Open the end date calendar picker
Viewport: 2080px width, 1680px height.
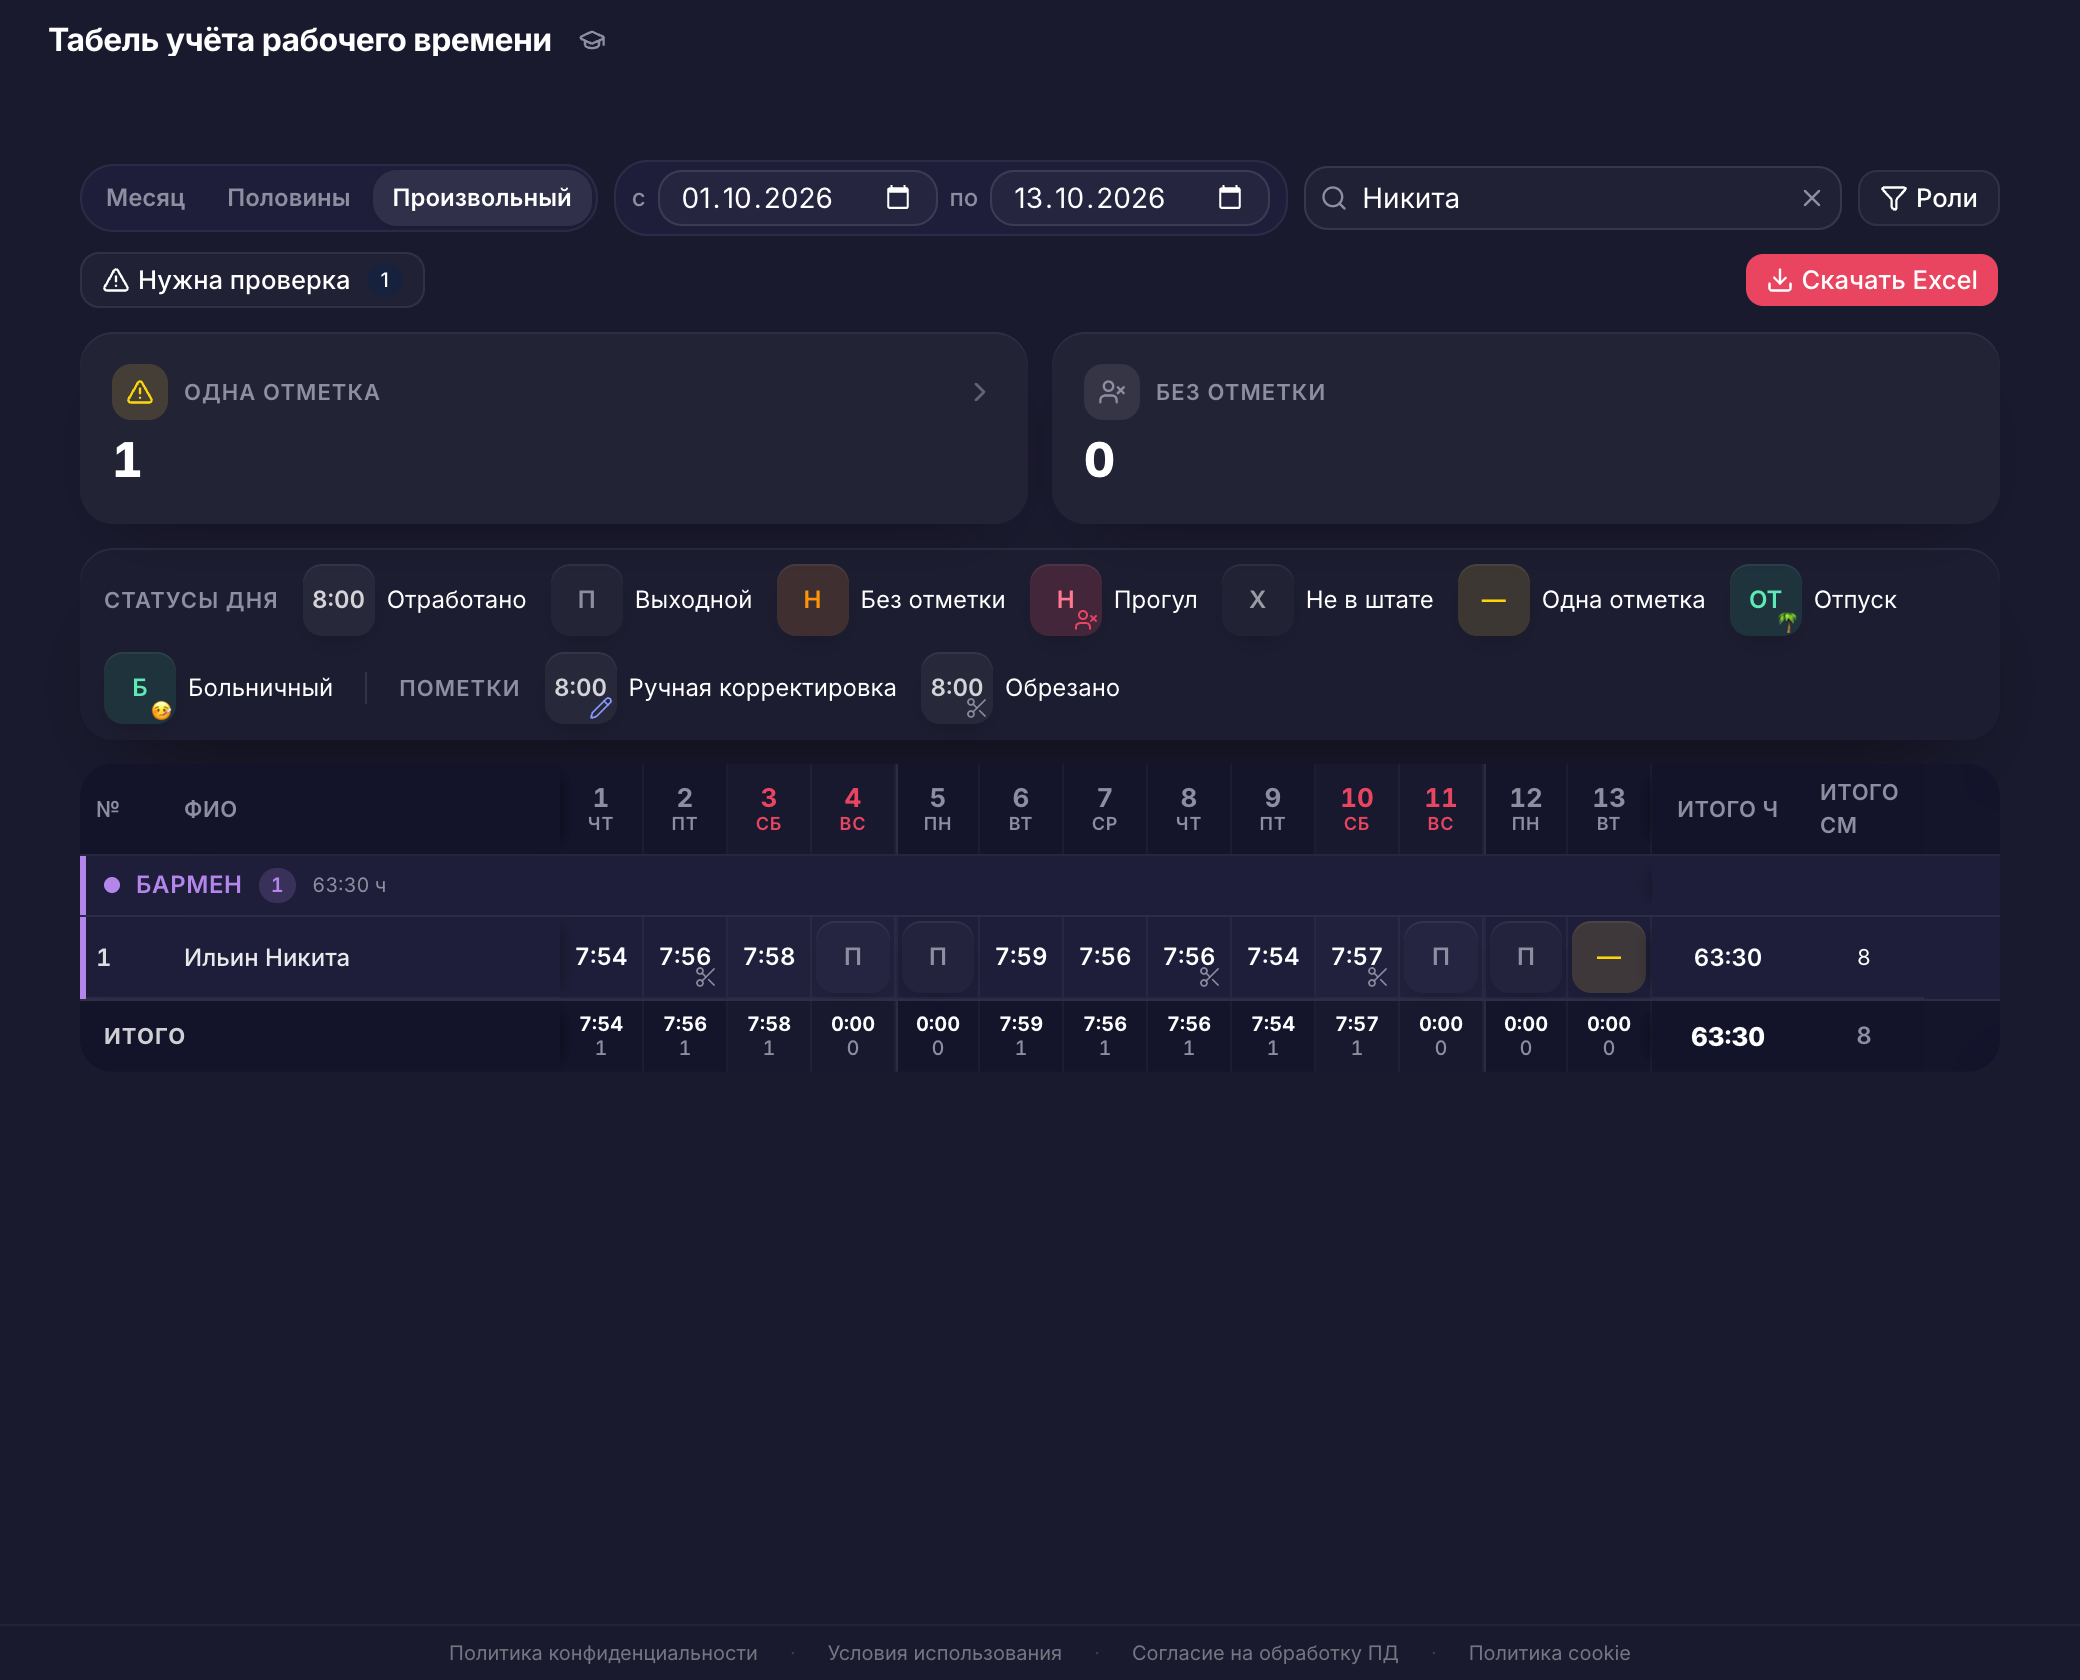click(1230, 198)
